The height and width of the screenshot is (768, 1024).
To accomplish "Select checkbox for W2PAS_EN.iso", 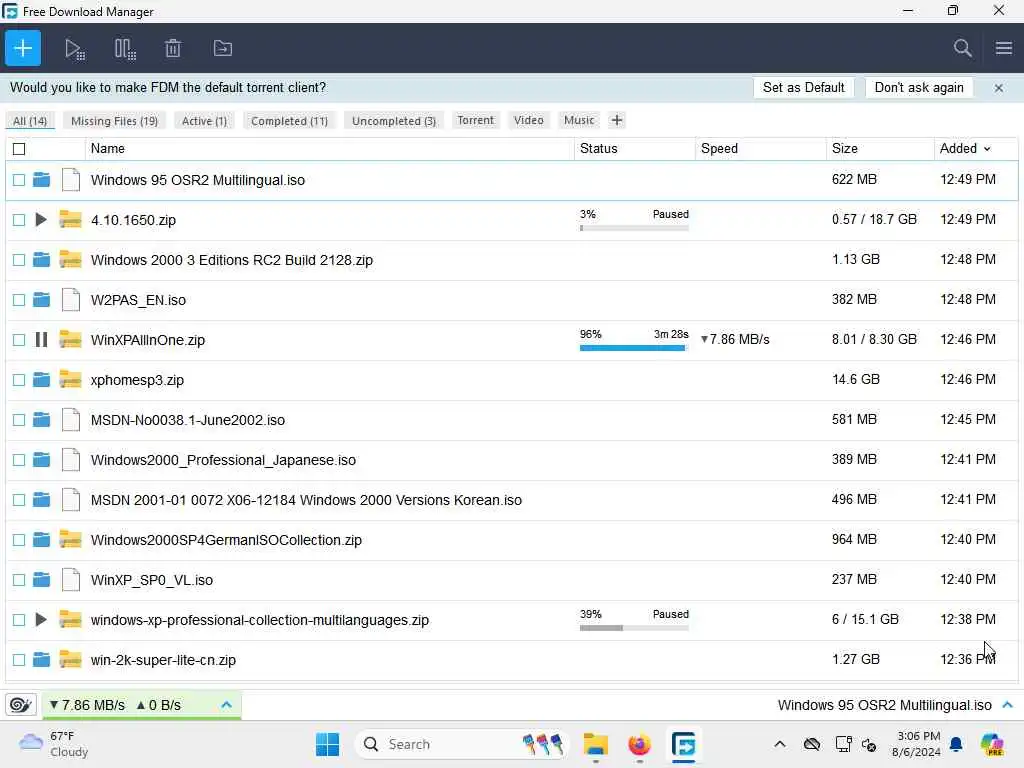I will pos(19,300).
